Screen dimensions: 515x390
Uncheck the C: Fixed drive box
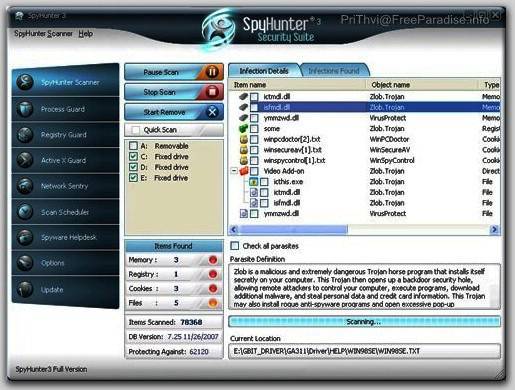click(x=133, y=156)
